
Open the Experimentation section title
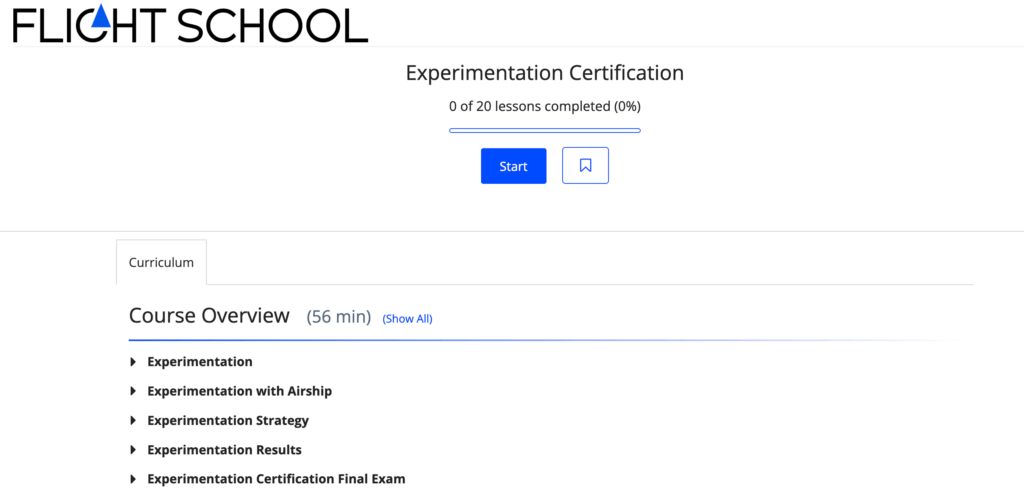pos(200,362)
